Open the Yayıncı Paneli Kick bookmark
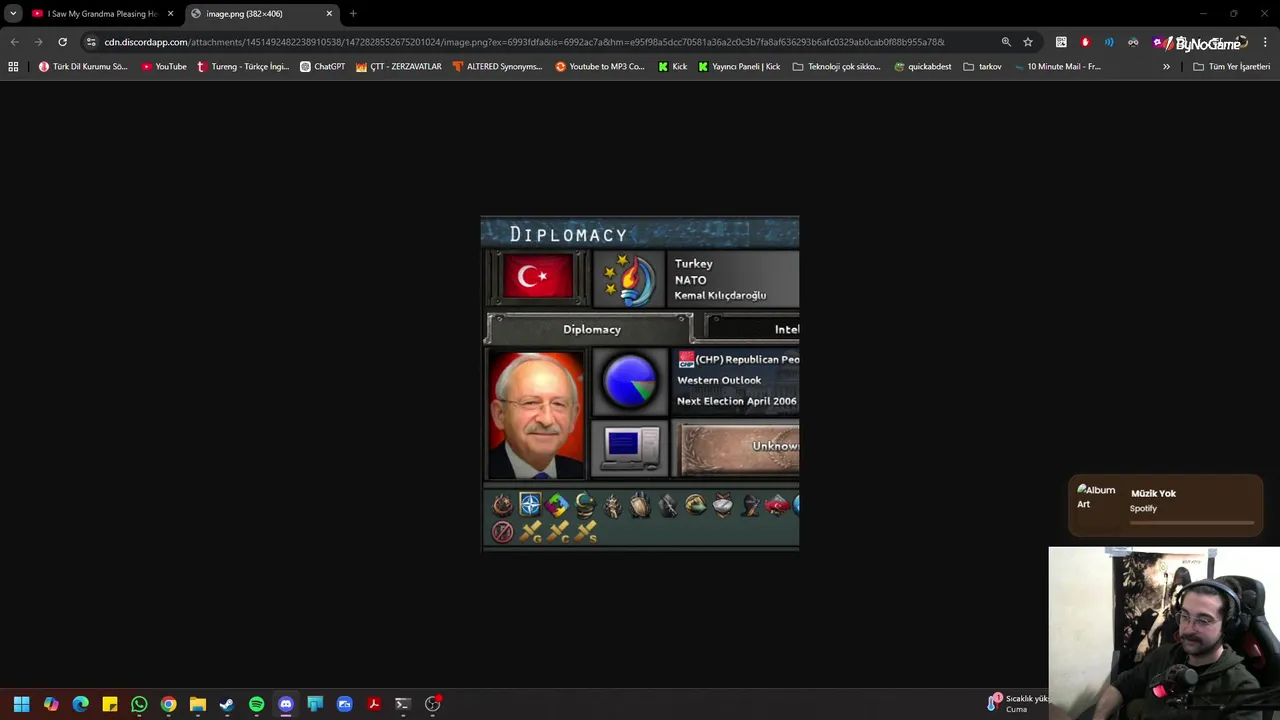 click(739, 67)
